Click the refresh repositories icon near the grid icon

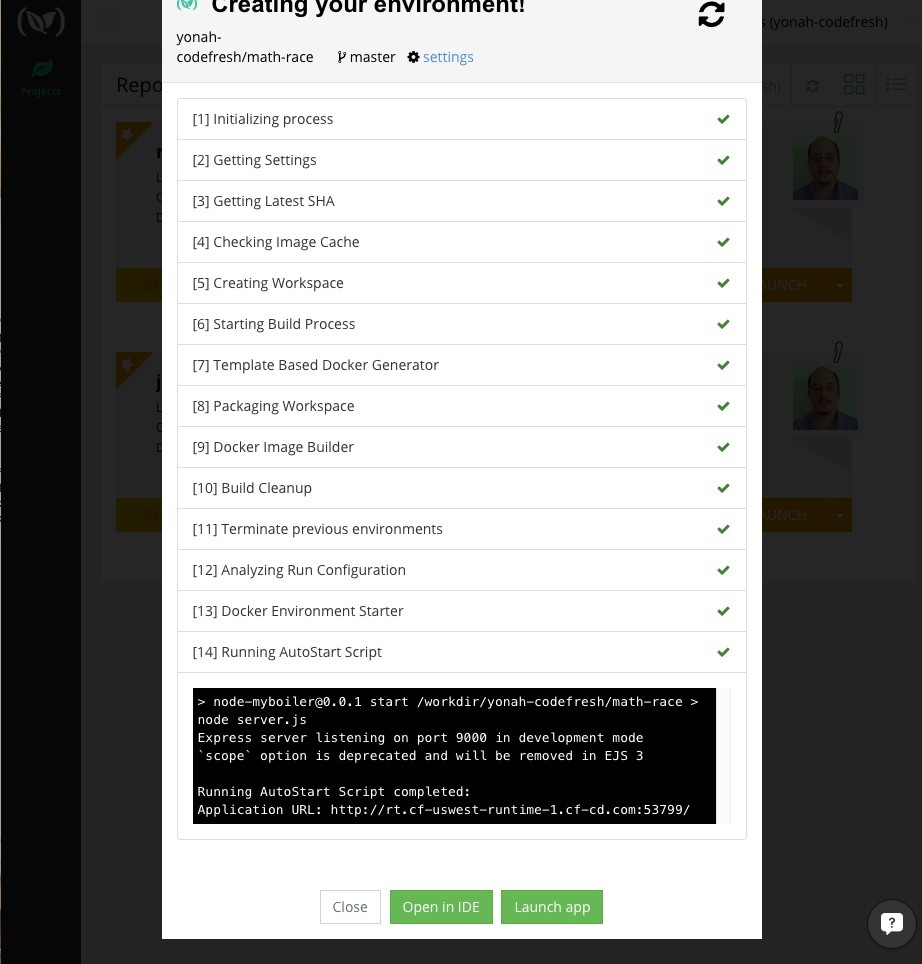click(x=812, y=85)
